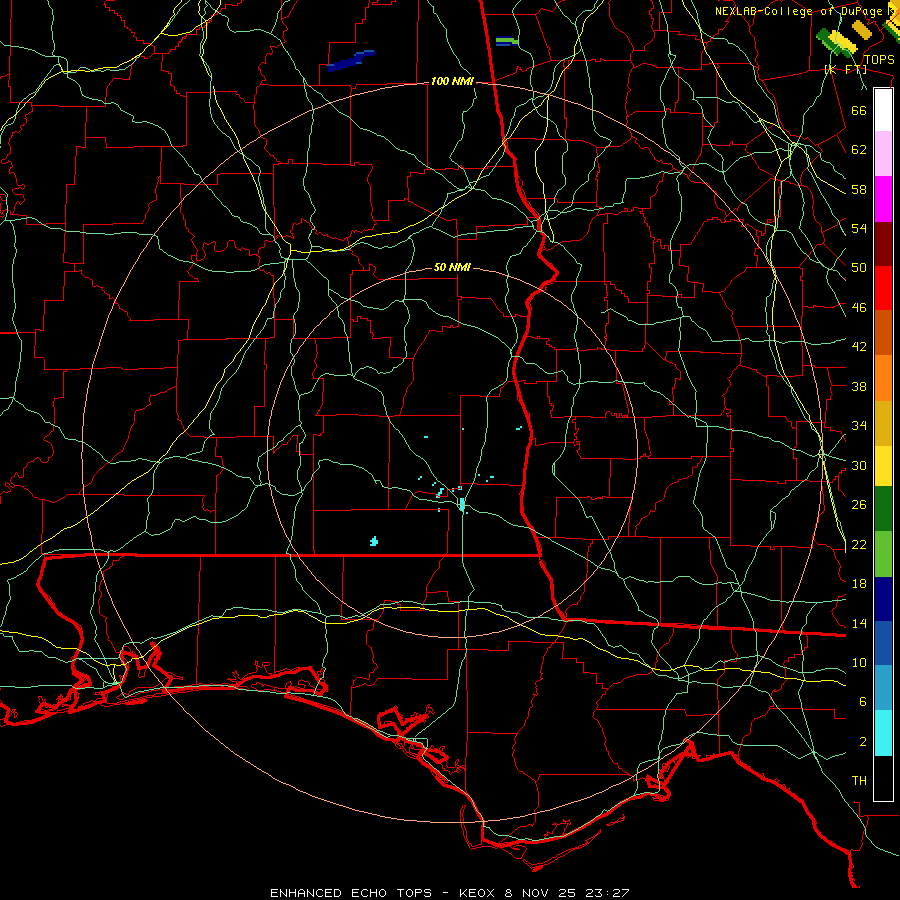Click the legend value 34

[859, 426]
